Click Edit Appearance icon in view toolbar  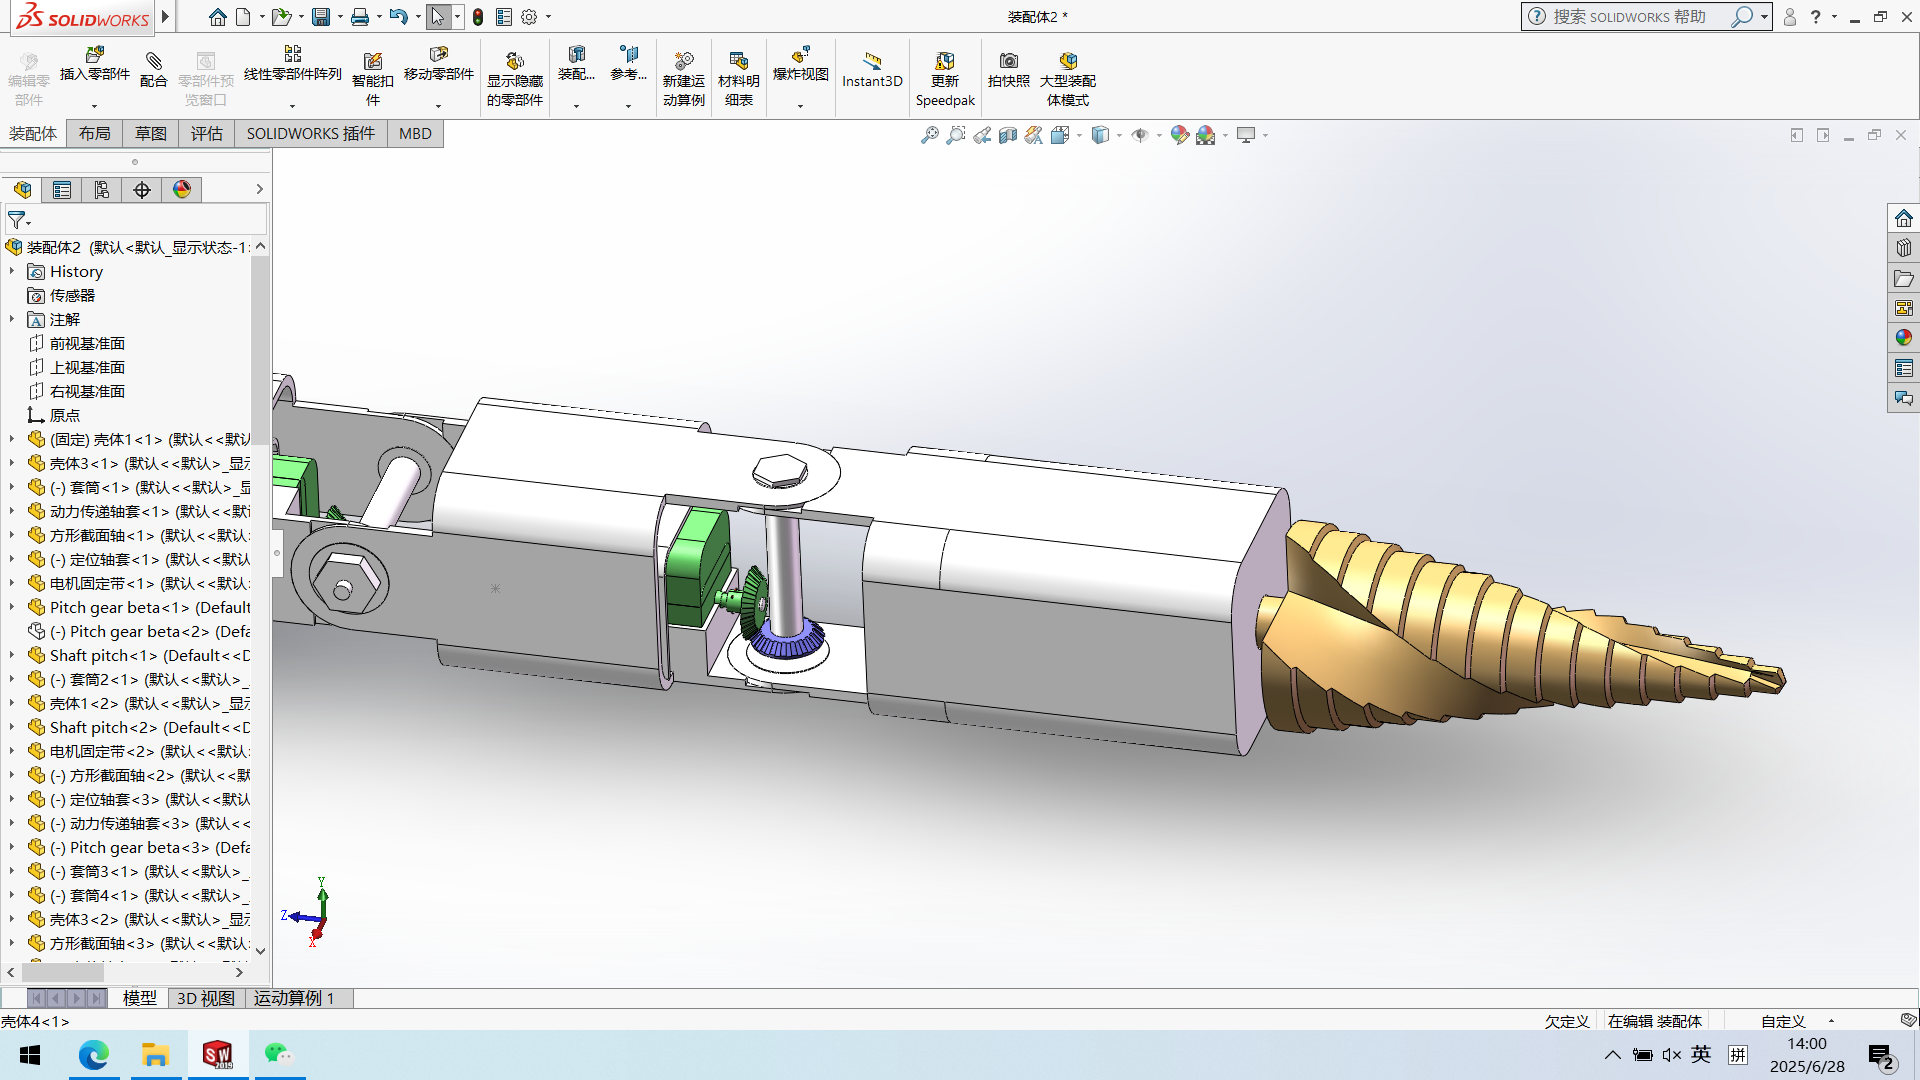point(1179,135)
